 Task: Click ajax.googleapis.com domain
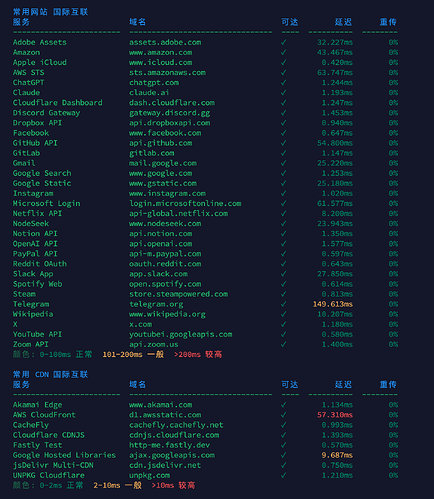172,455
